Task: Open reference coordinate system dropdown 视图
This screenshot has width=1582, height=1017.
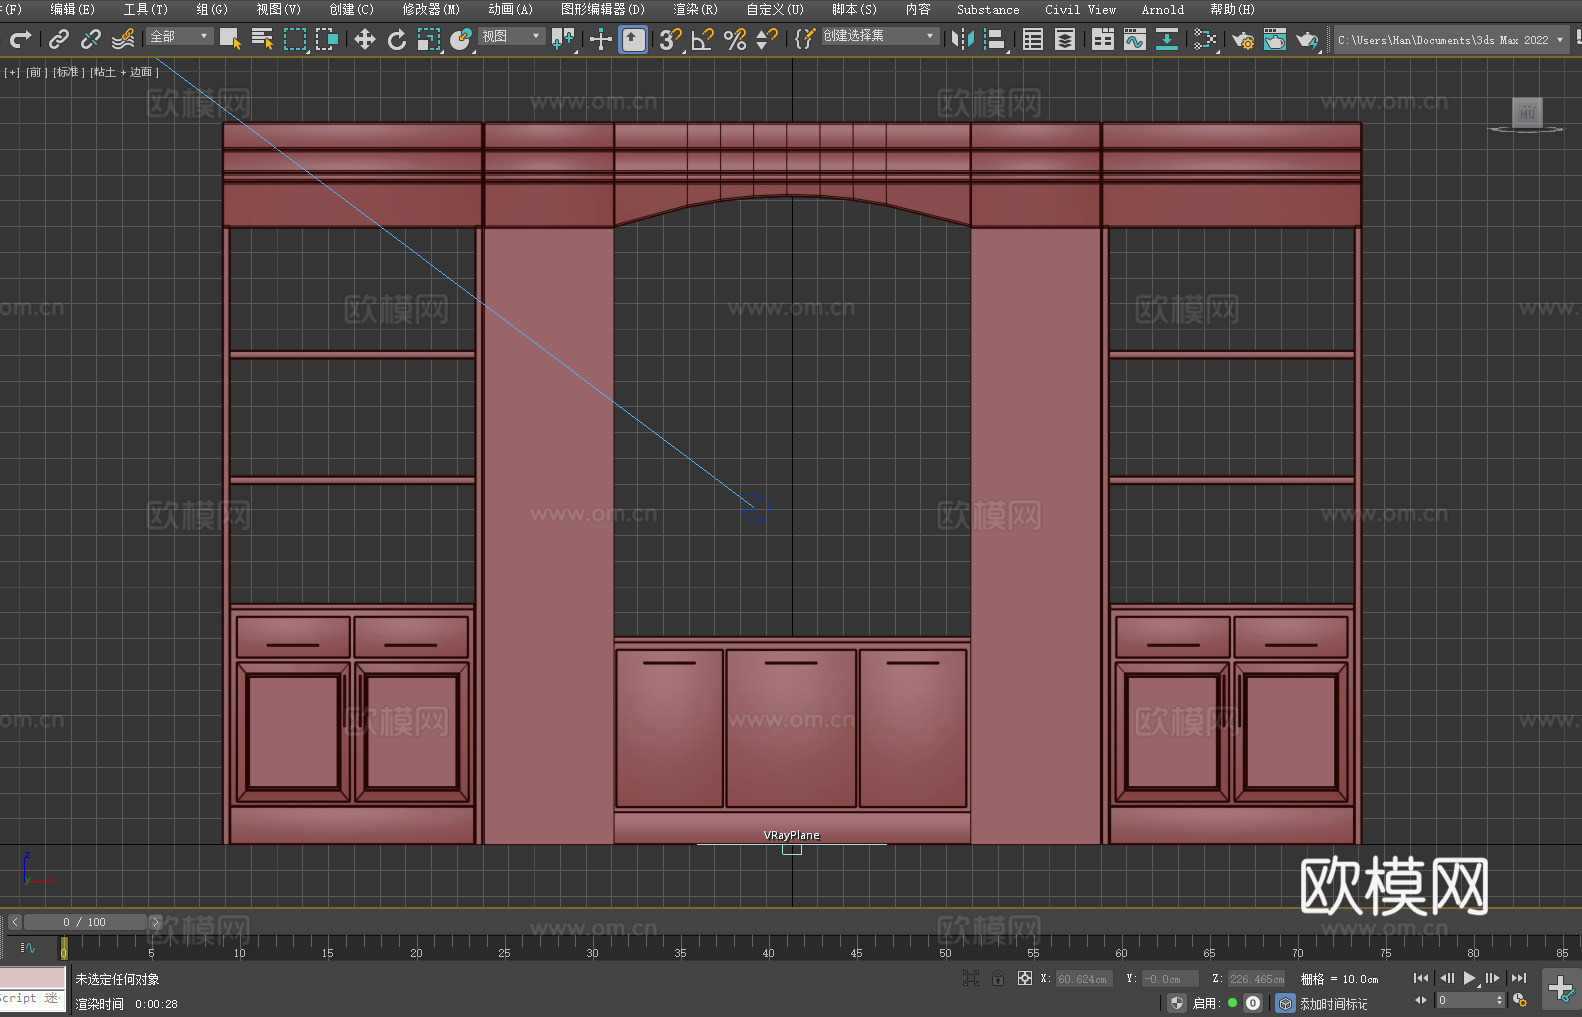Action: [x=511, y=36]
